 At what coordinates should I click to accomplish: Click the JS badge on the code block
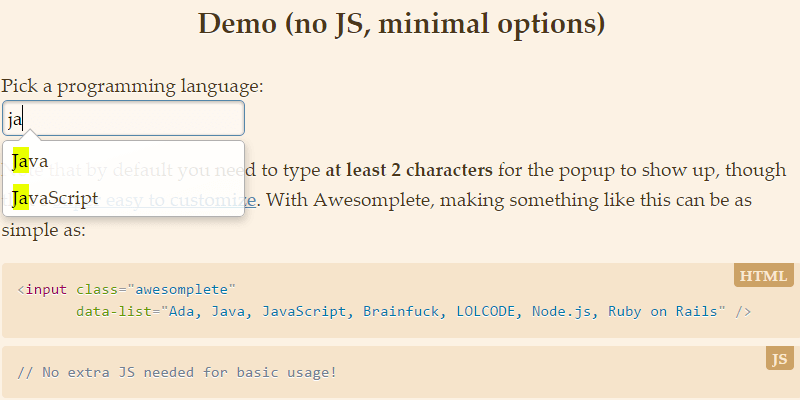[x=779, y=358]
